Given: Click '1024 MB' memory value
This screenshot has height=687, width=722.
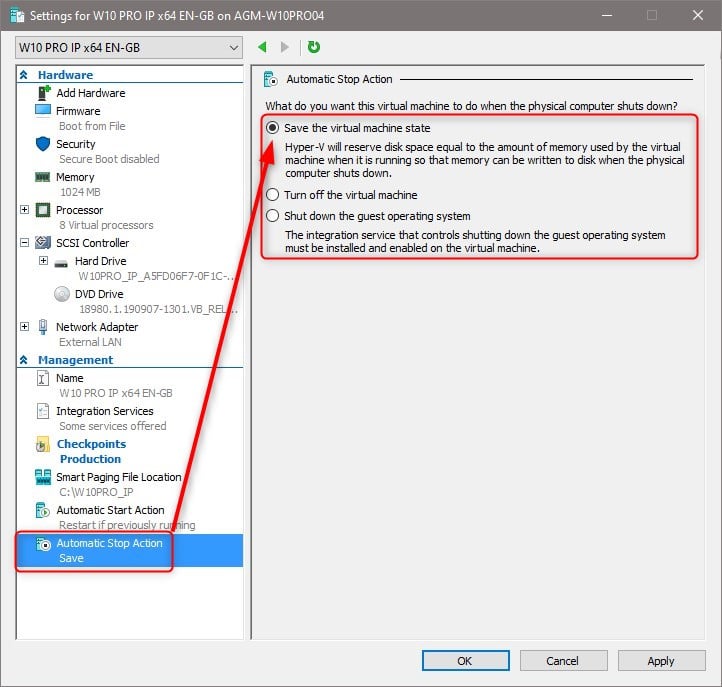Looking at the screenshot, I should tap(80, 192).
